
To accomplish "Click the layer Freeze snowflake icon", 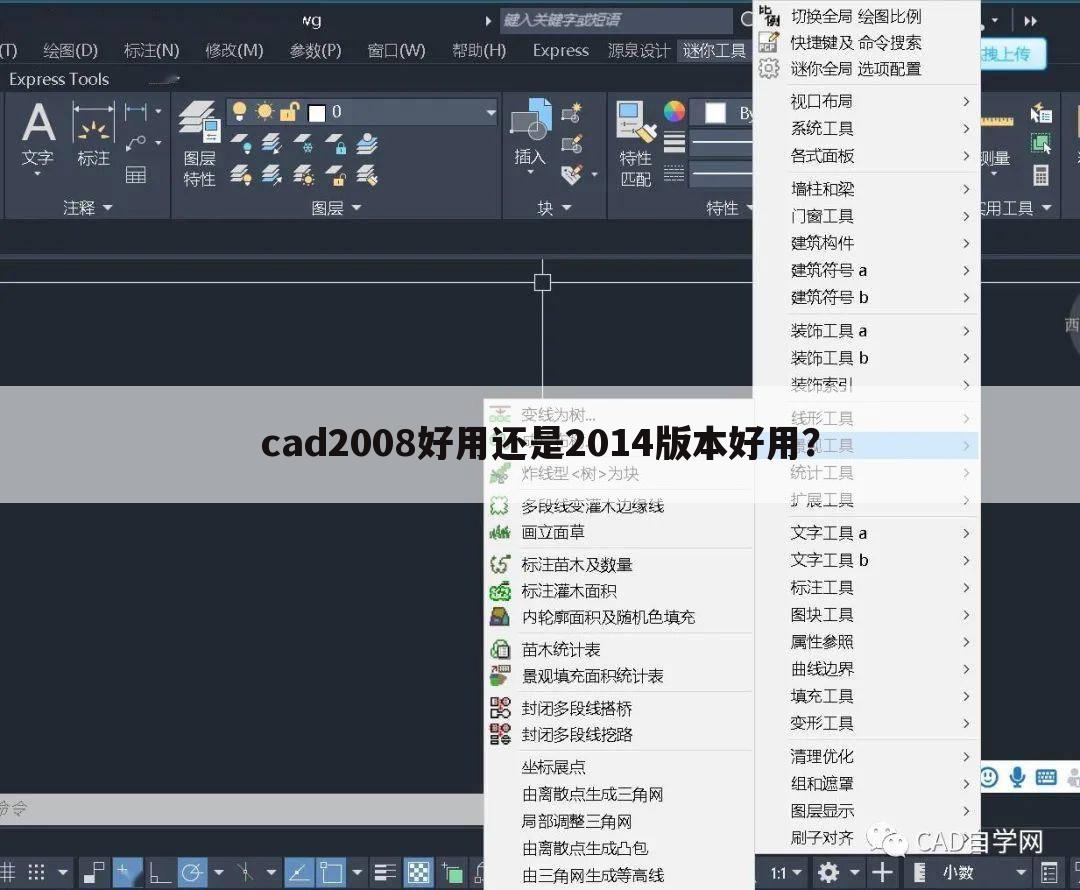I will click(x=304, y=143).
